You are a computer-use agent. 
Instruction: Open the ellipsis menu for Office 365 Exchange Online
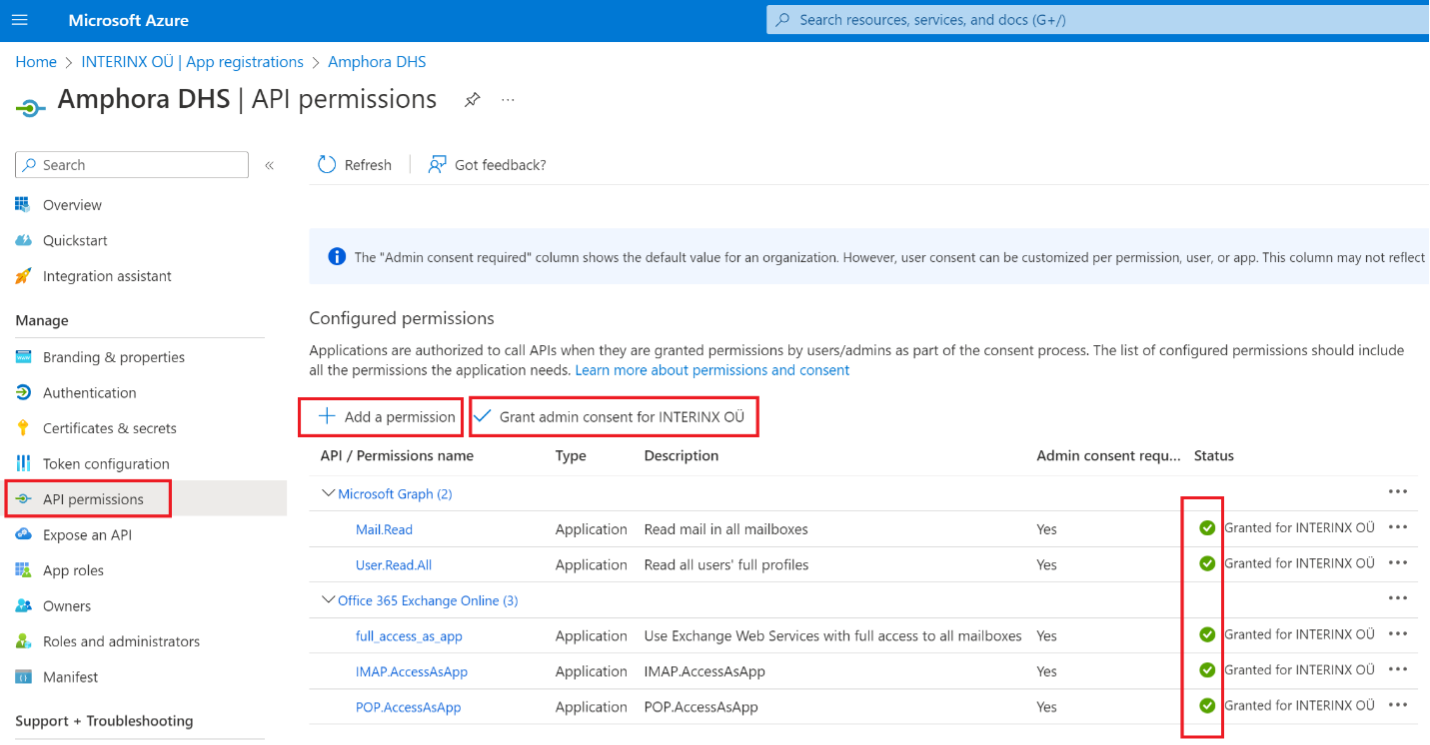[x=1398, y=599]
